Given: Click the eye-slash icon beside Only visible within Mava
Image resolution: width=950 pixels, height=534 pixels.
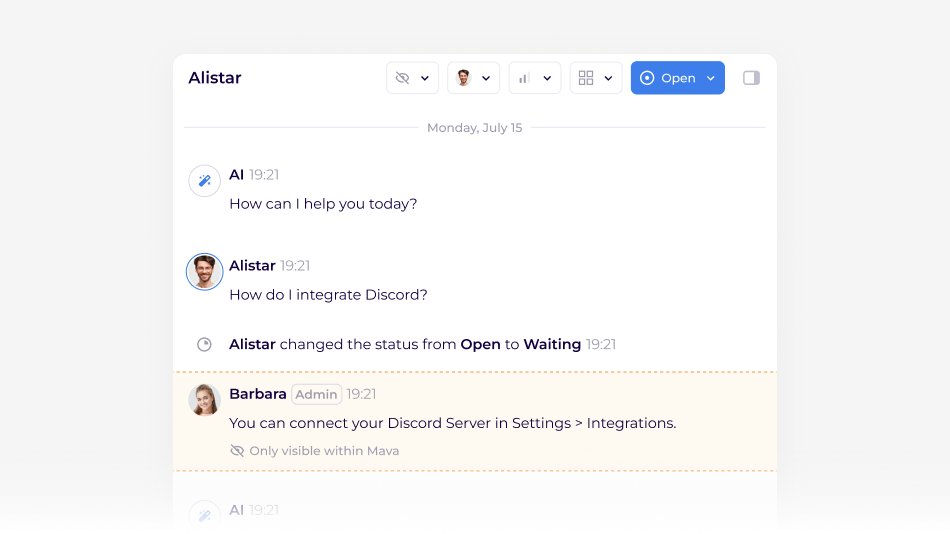Looking at the screenshot, I should coord(237,450).
